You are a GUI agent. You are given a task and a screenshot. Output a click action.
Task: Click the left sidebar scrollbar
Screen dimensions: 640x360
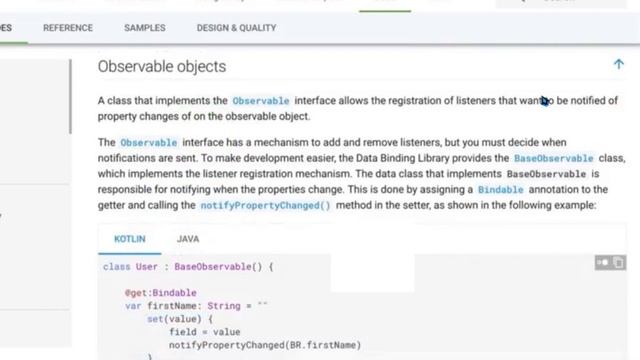click(70, 96)
